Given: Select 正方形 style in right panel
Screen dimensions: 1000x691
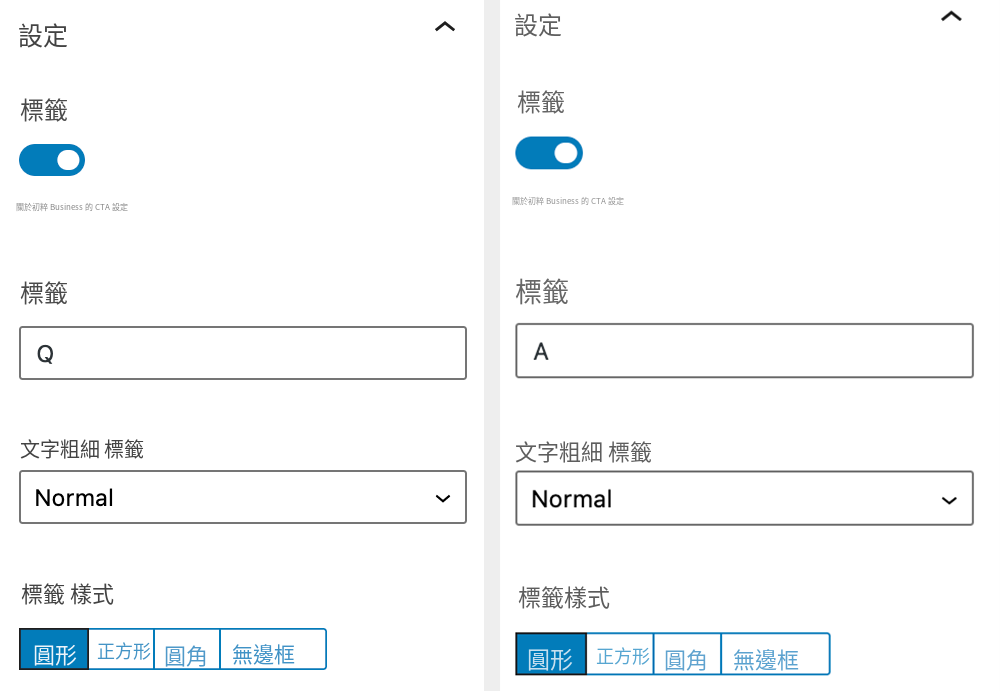Looking at the screenshot, I should point(621,654).
